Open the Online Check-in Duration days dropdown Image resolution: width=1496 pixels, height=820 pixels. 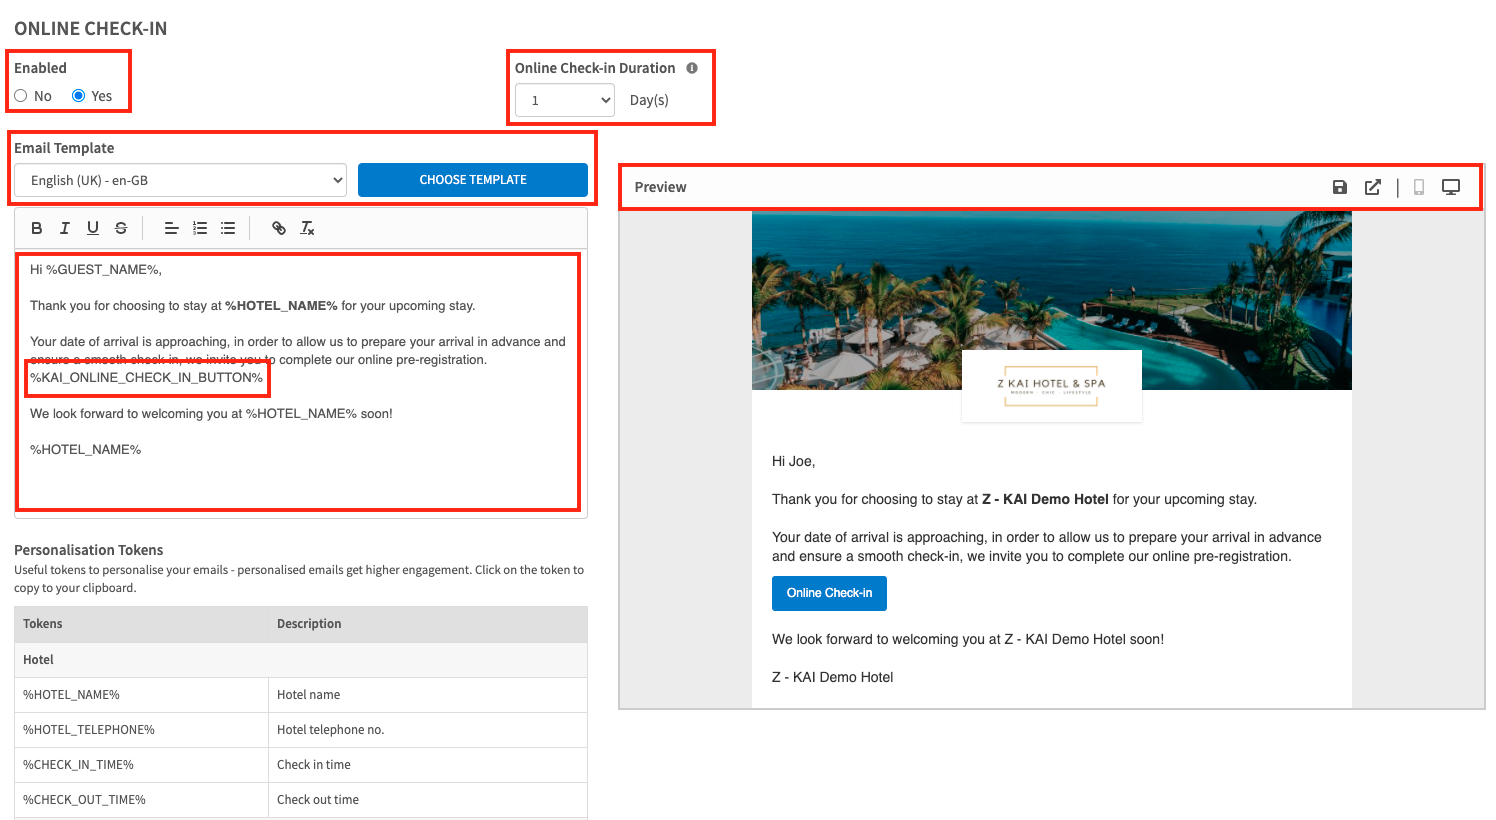565,100
